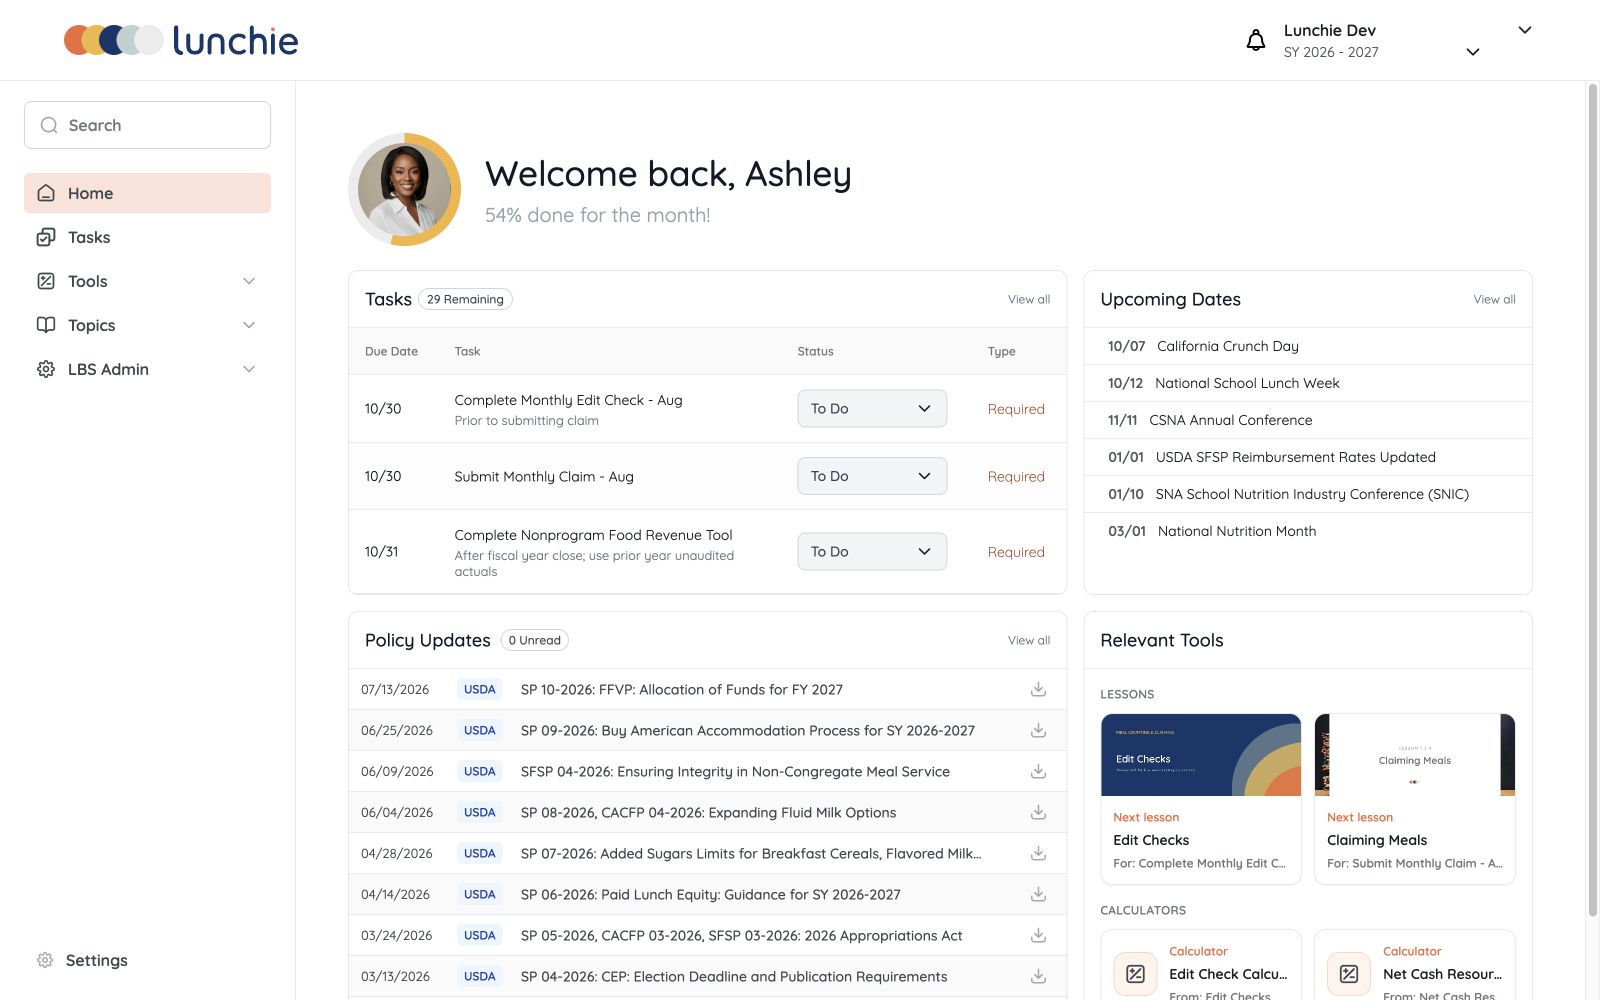Download SP 07-2026 Added Sugars Limits policy
Image resolution: width=1600 pixels, height=1000 pixels.
point(1038,853)
